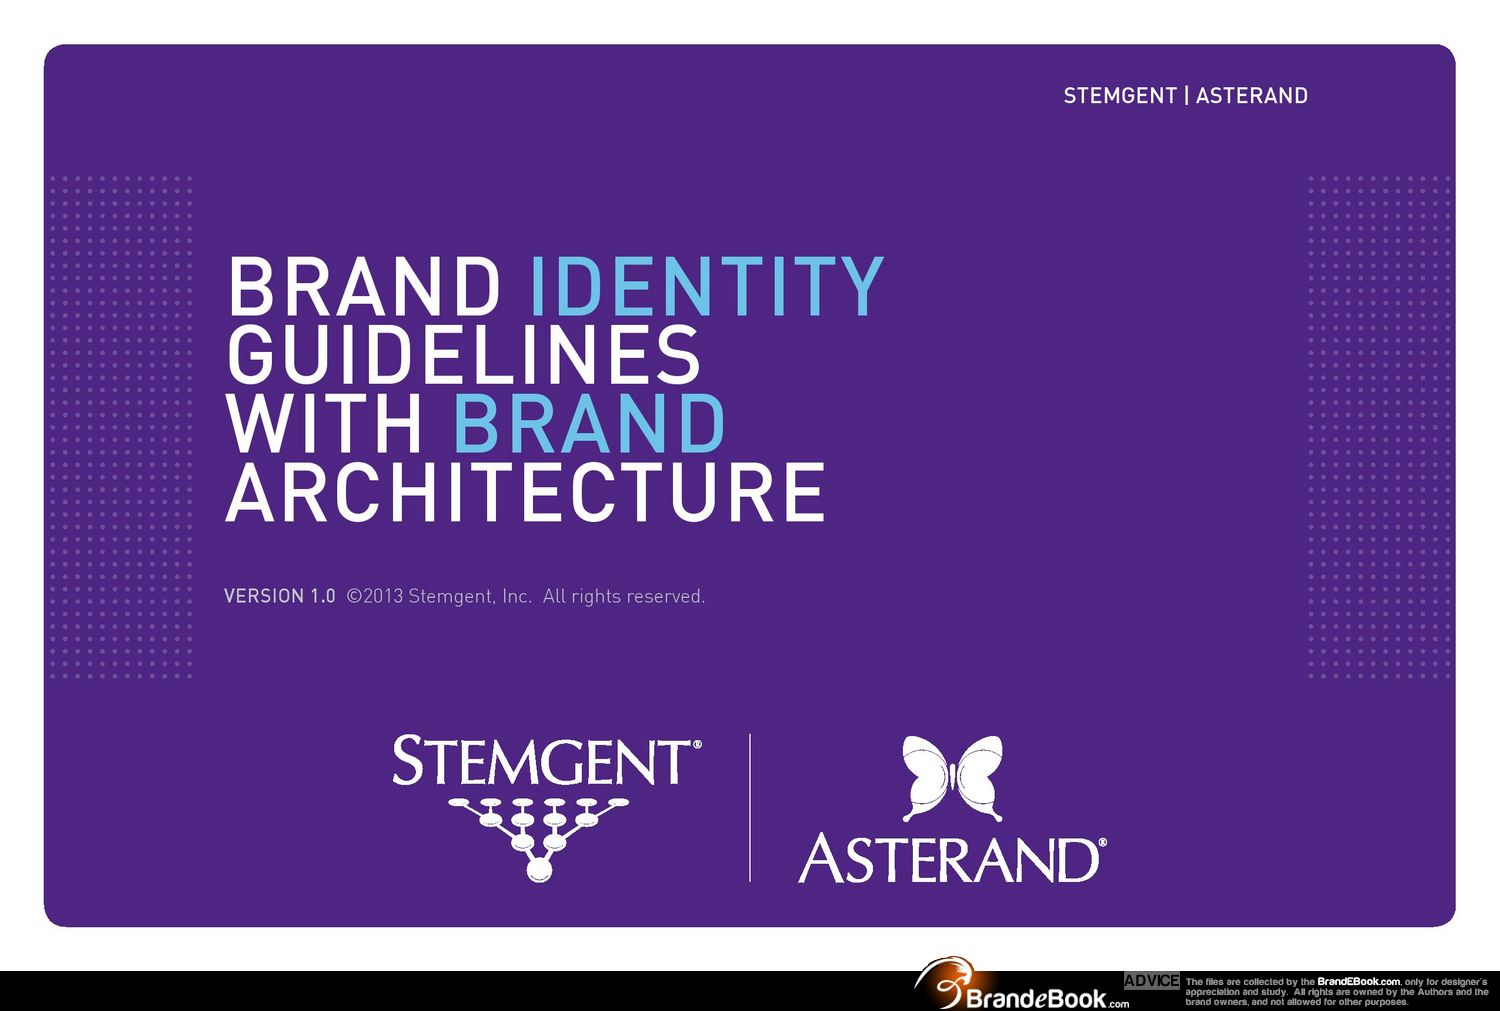Image resolution: width=1500 pixels, height=1011 pixels.
Task: Click the ADVICE label in the footer
Action: [1152, 981]
